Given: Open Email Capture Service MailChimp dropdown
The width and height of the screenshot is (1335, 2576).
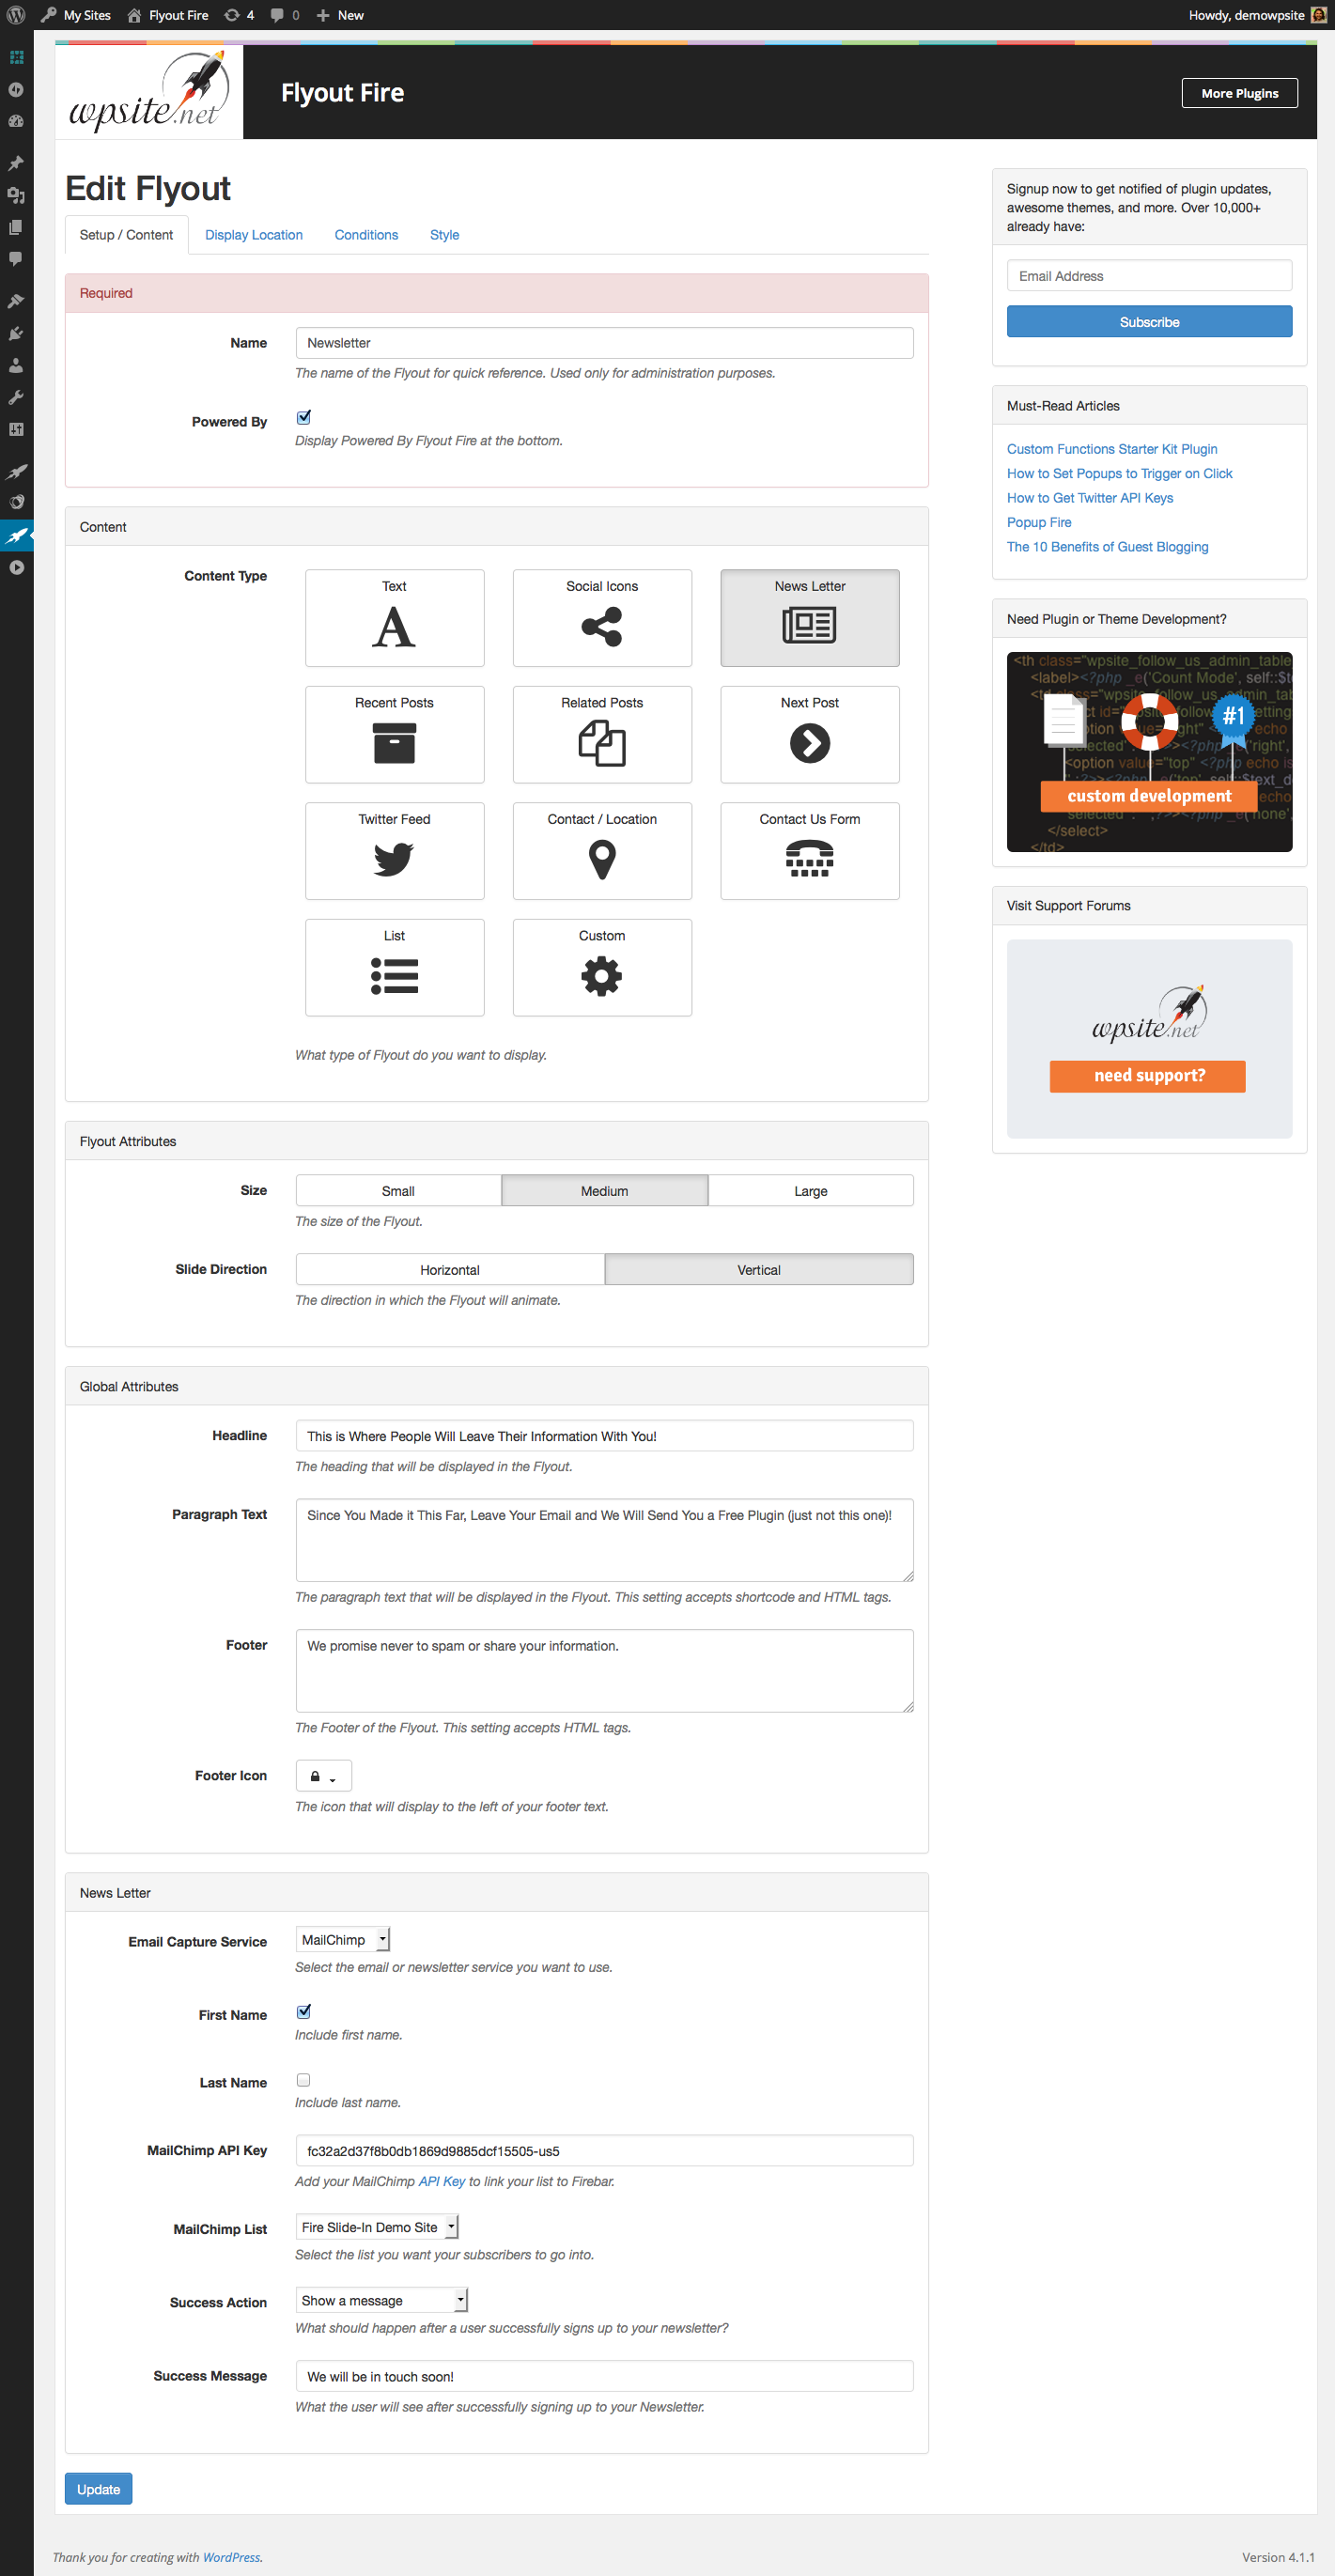Looking at the screenshot, I should (x=343, y=1939).
